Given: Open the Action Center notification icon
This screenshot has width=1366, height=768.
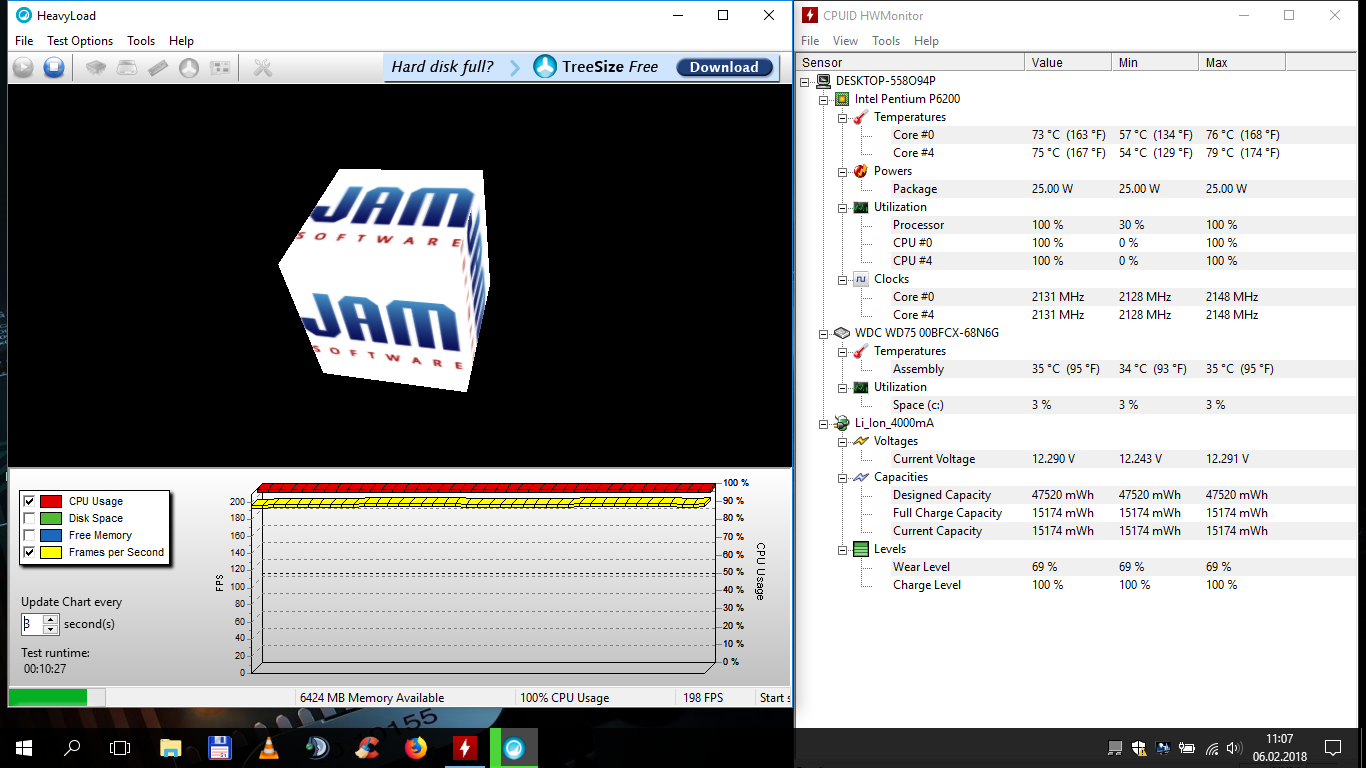Looking at the screenshot, I should coord(1333,747).
